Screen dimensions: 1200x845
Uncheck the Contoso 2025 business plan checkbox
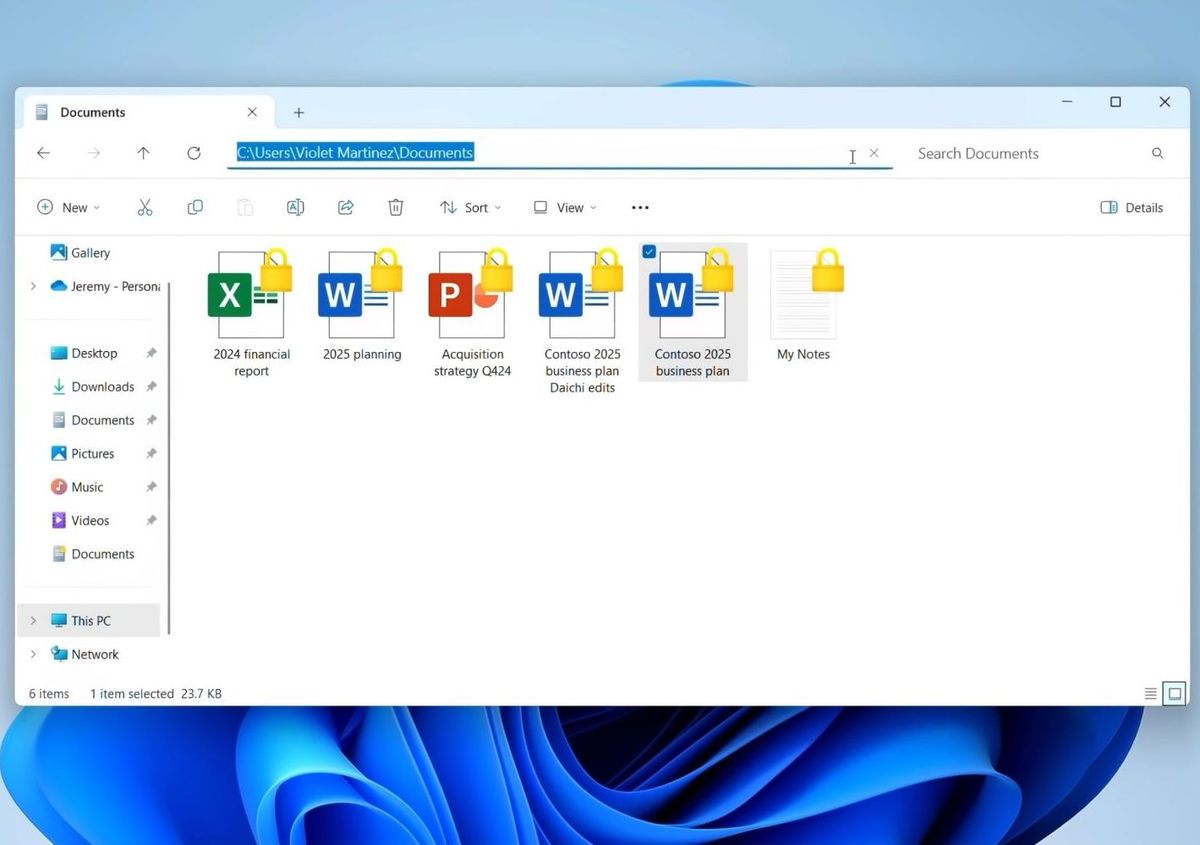coord(649,252)
